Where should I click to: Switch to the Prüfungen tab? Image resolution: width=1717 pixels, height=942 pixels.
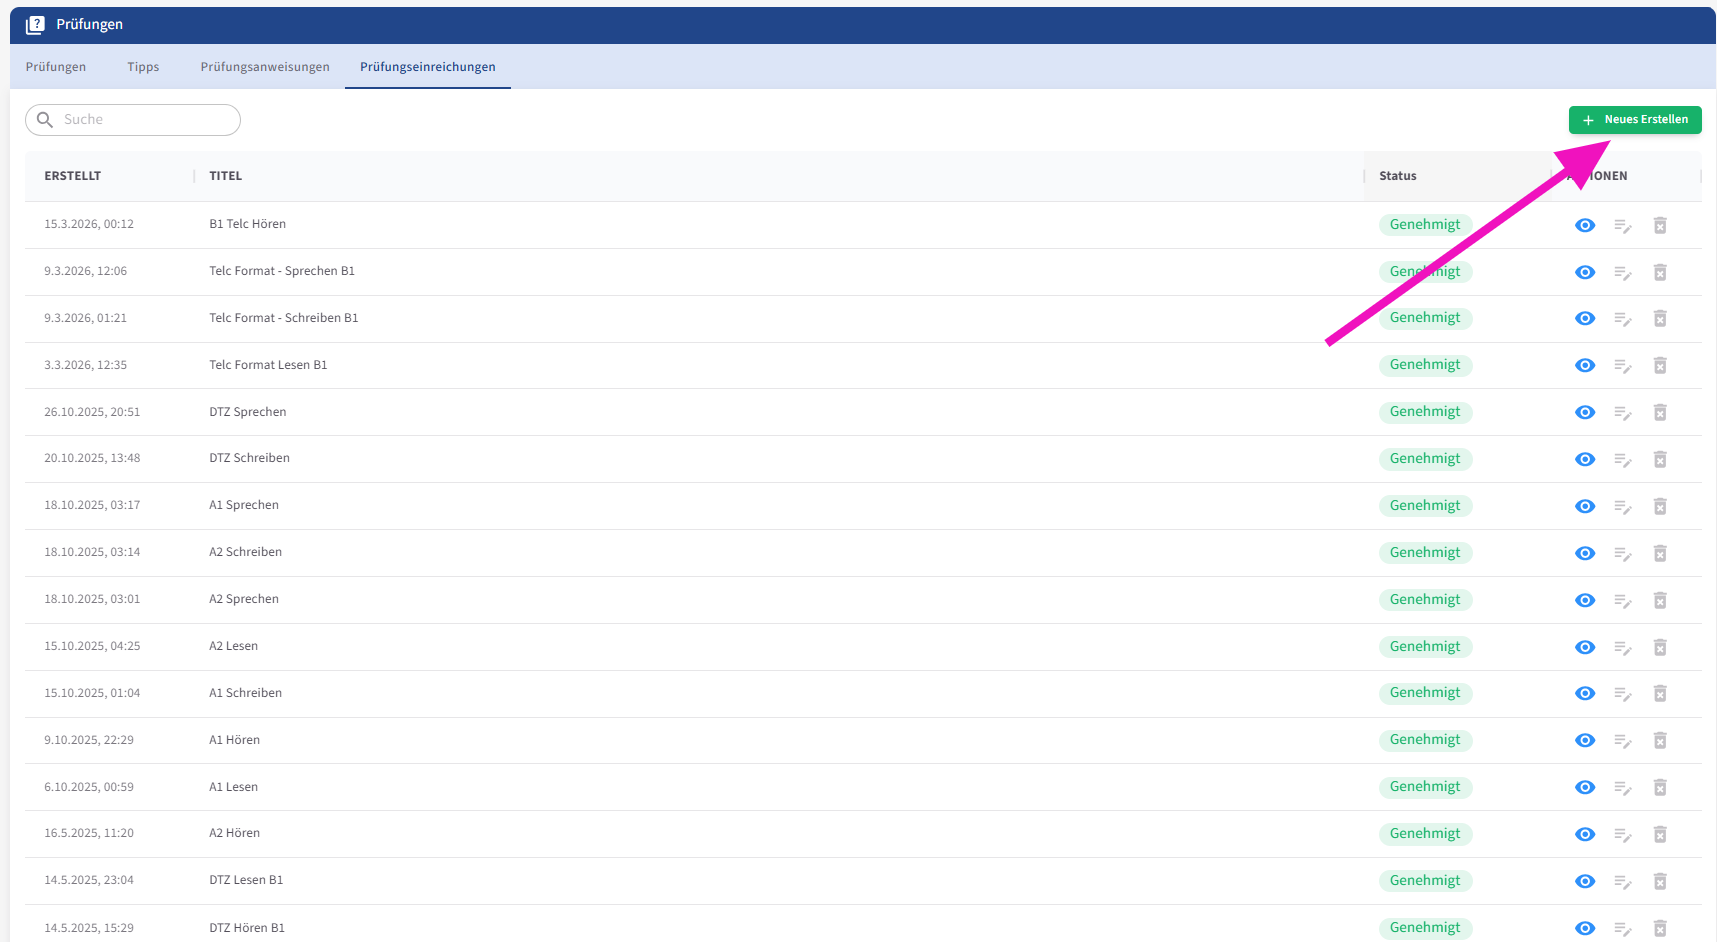pyautogui.click(x=56, y=67)
